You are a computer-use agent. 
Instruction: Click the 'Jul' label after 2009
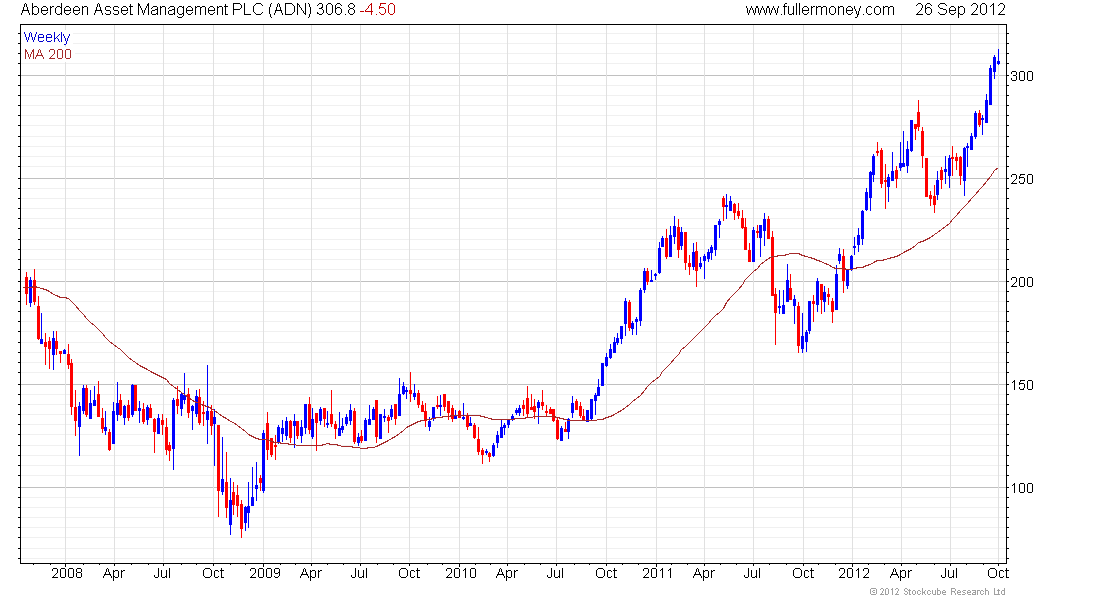[359, 573]
